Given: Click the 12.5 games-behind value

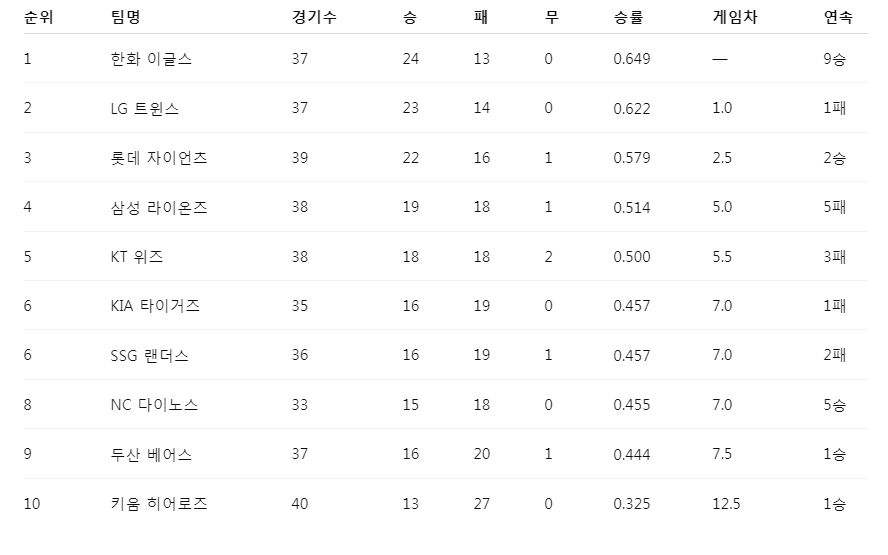Looking at the screenshot, I should (726, 503).
